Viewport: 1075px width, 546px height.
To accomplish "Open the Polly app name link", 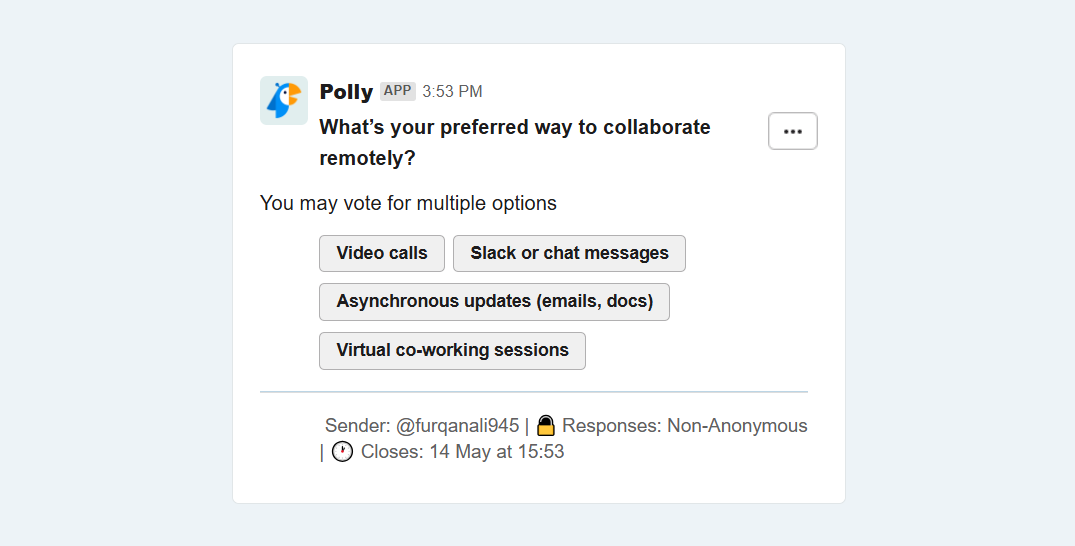I will tap(346, 91).
